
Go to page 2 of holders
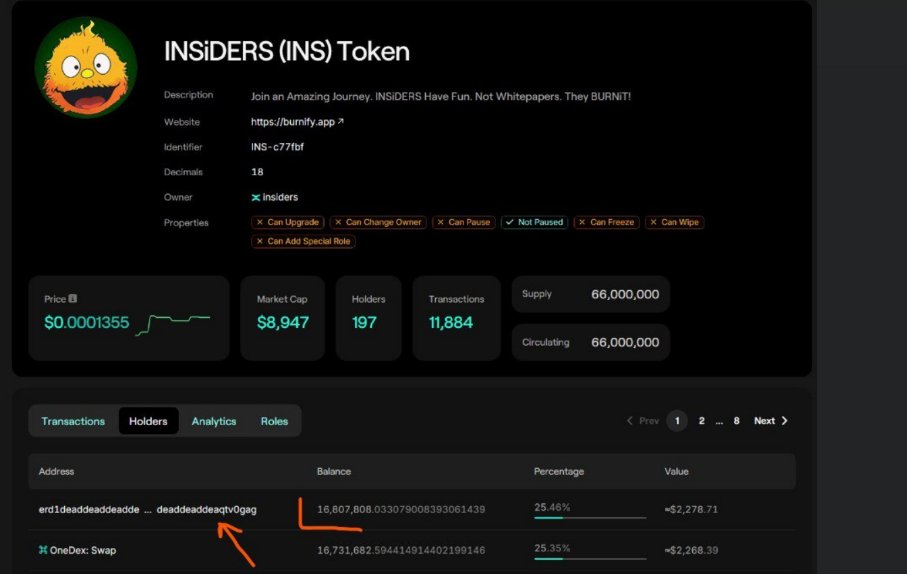tap(702, 421)
